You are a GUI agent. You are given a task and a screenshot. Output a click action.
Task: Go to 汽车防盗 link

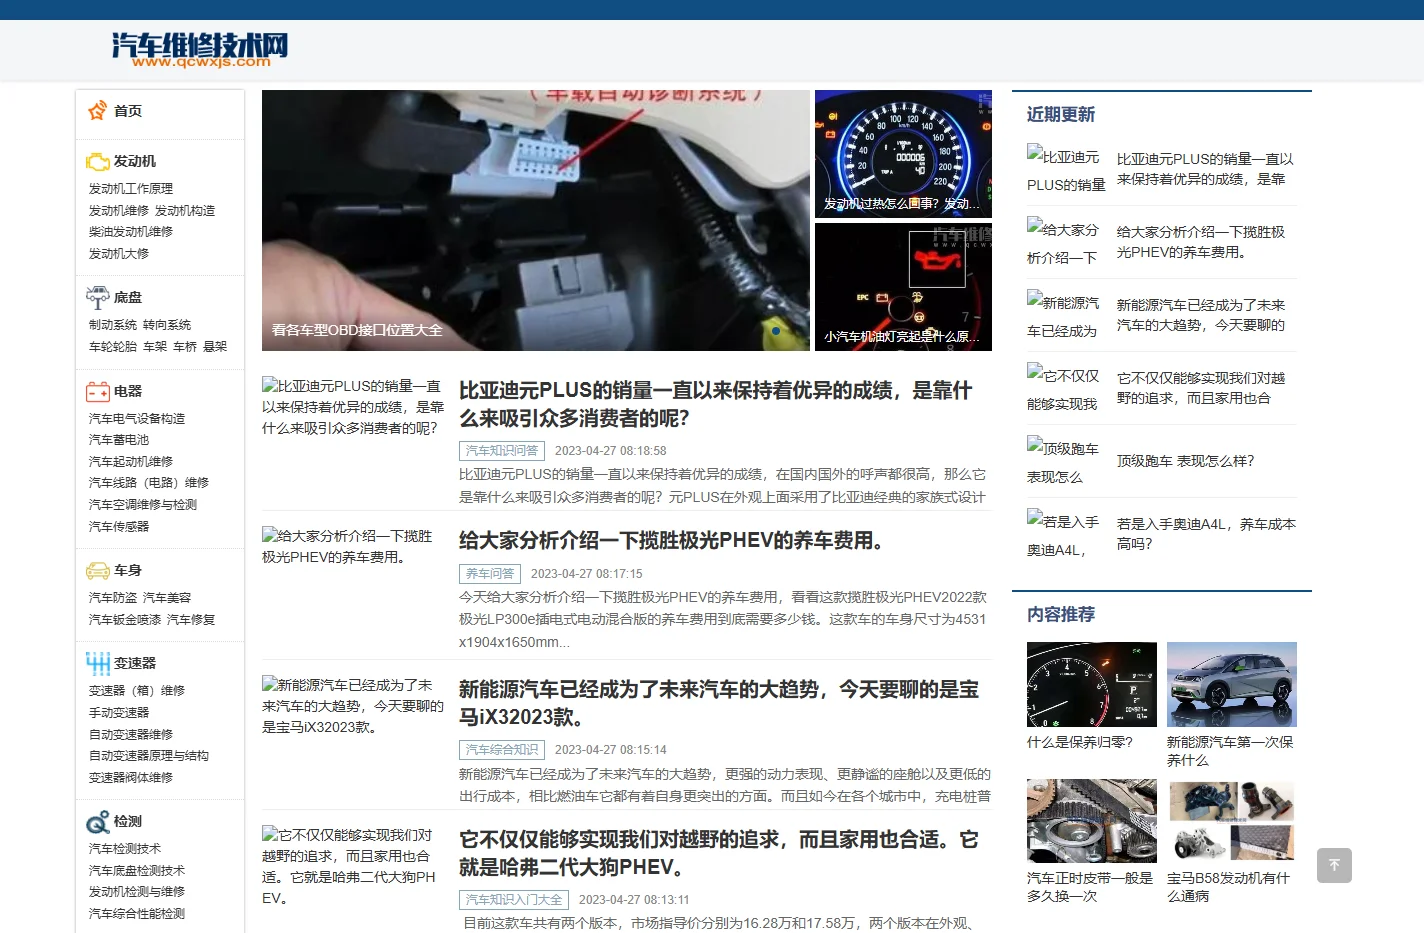click(x=113, y=598)
